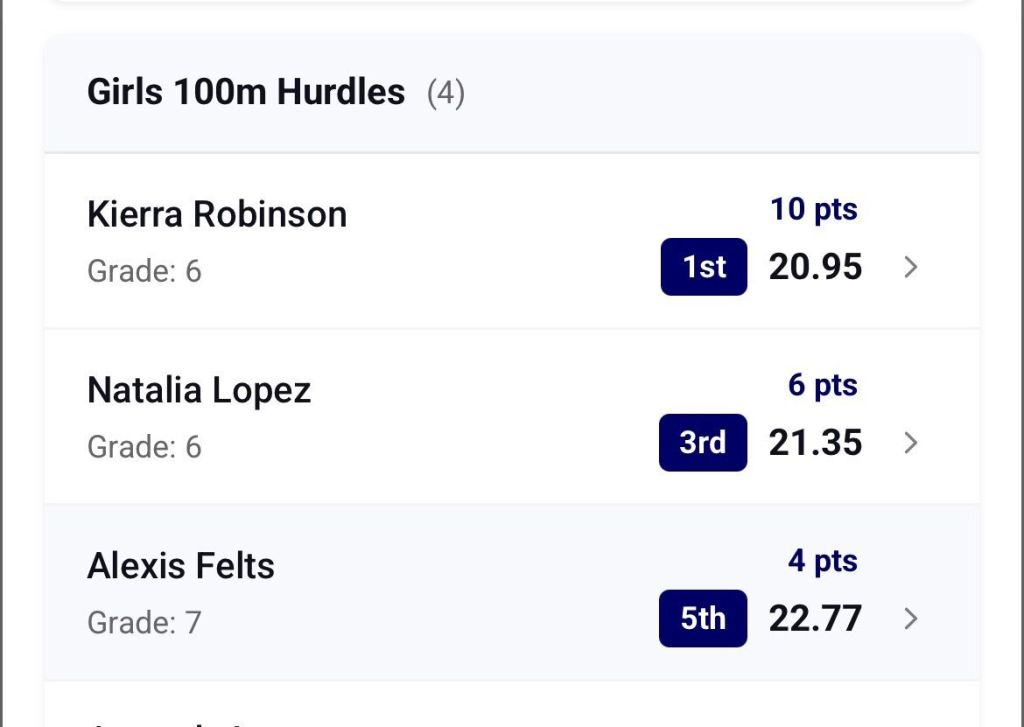The height and width of the screenshot is (727, 1024).
Task: Expand Kierra Robinson's result chevron
Action: click(x=910, y=267)
